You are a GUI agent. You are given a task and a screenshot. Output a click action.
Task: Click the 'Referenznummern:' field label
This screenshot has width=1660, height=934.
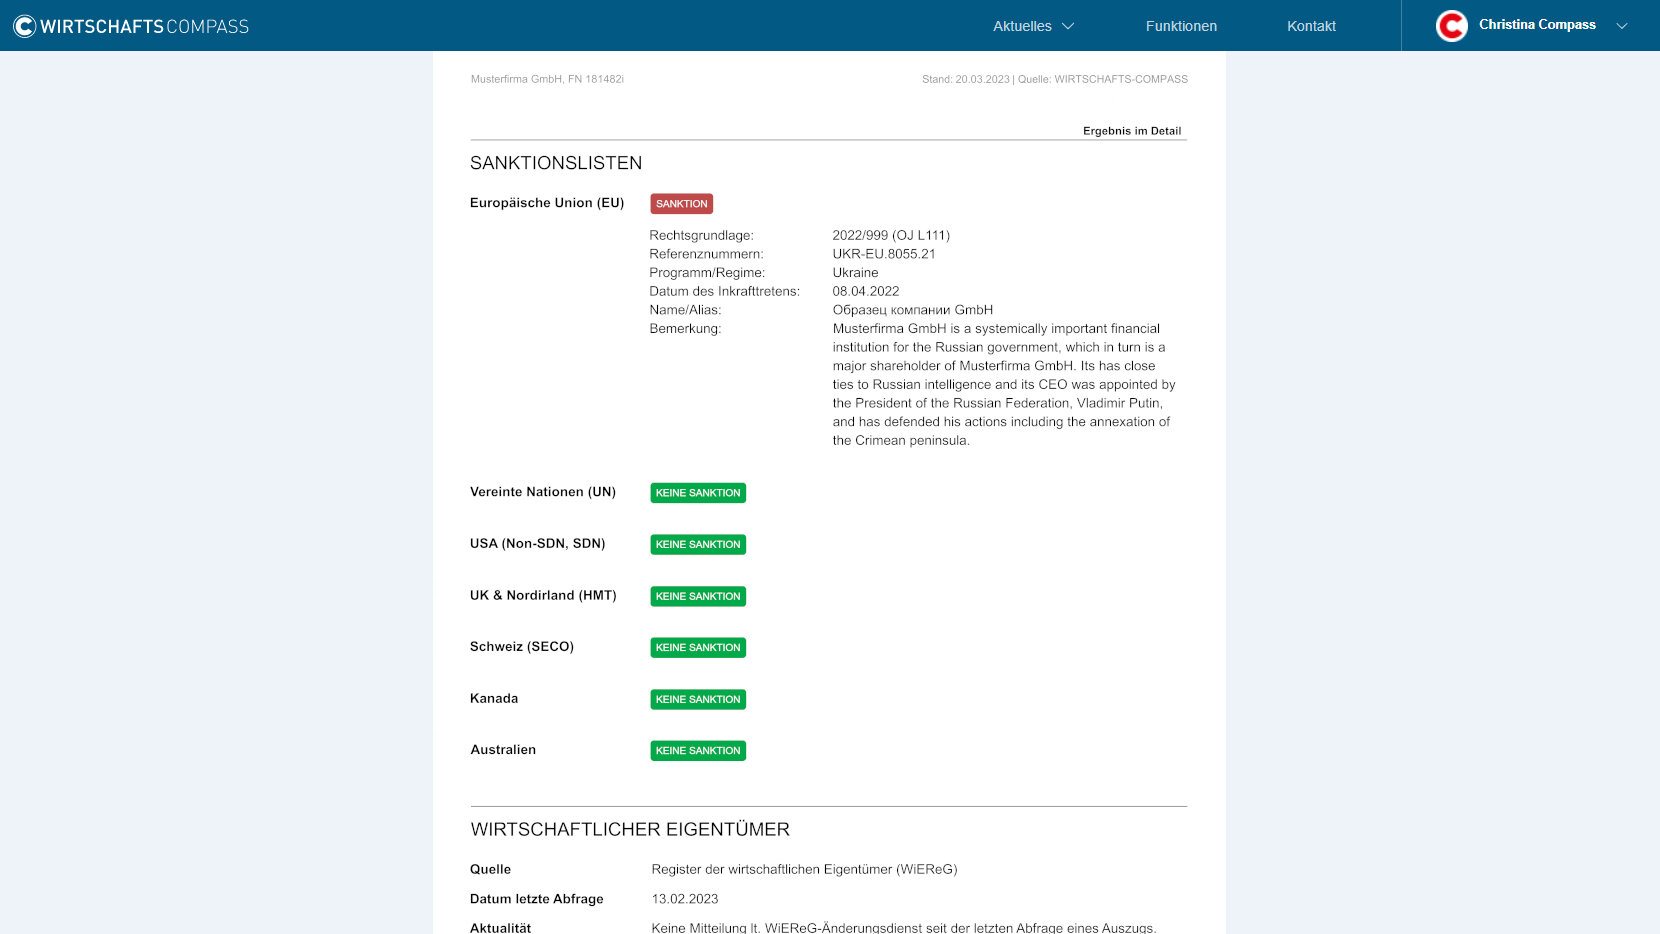pos(706,254)
